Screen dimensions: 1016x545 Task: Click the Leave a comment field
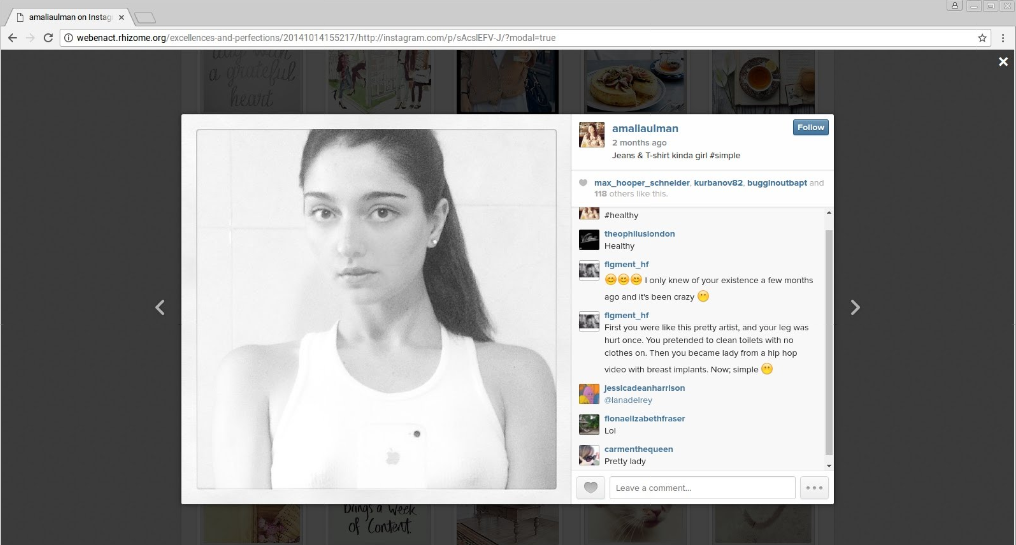702,487
